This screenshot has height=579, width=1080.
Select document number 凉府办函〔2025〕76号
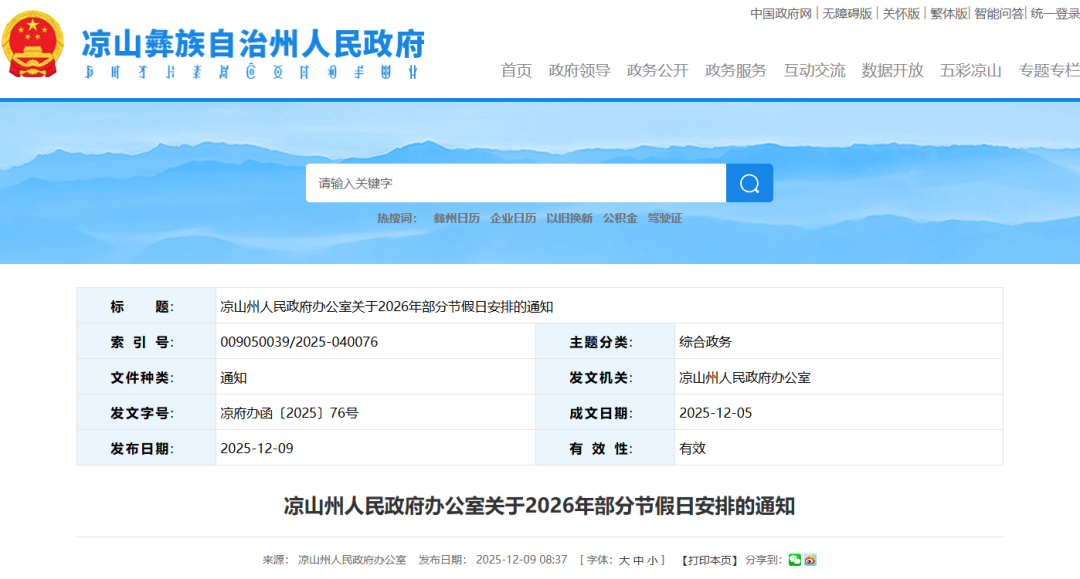(x=289, y=413)
